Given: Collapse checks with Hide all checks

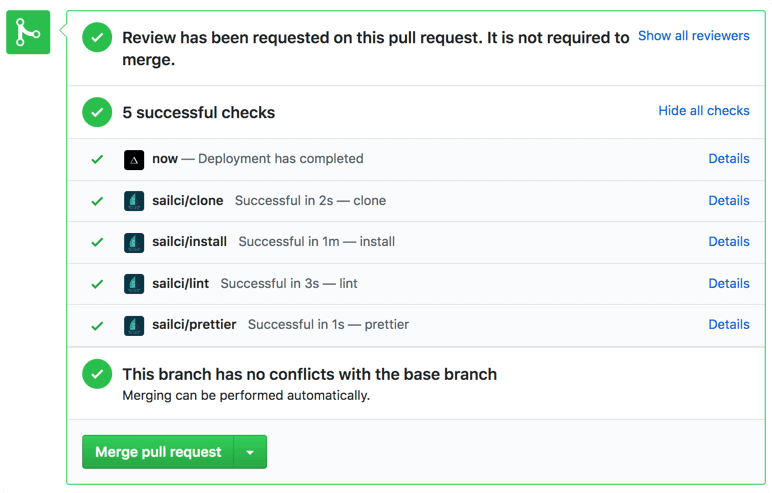Looking at the screenshot, I should 704,111.
